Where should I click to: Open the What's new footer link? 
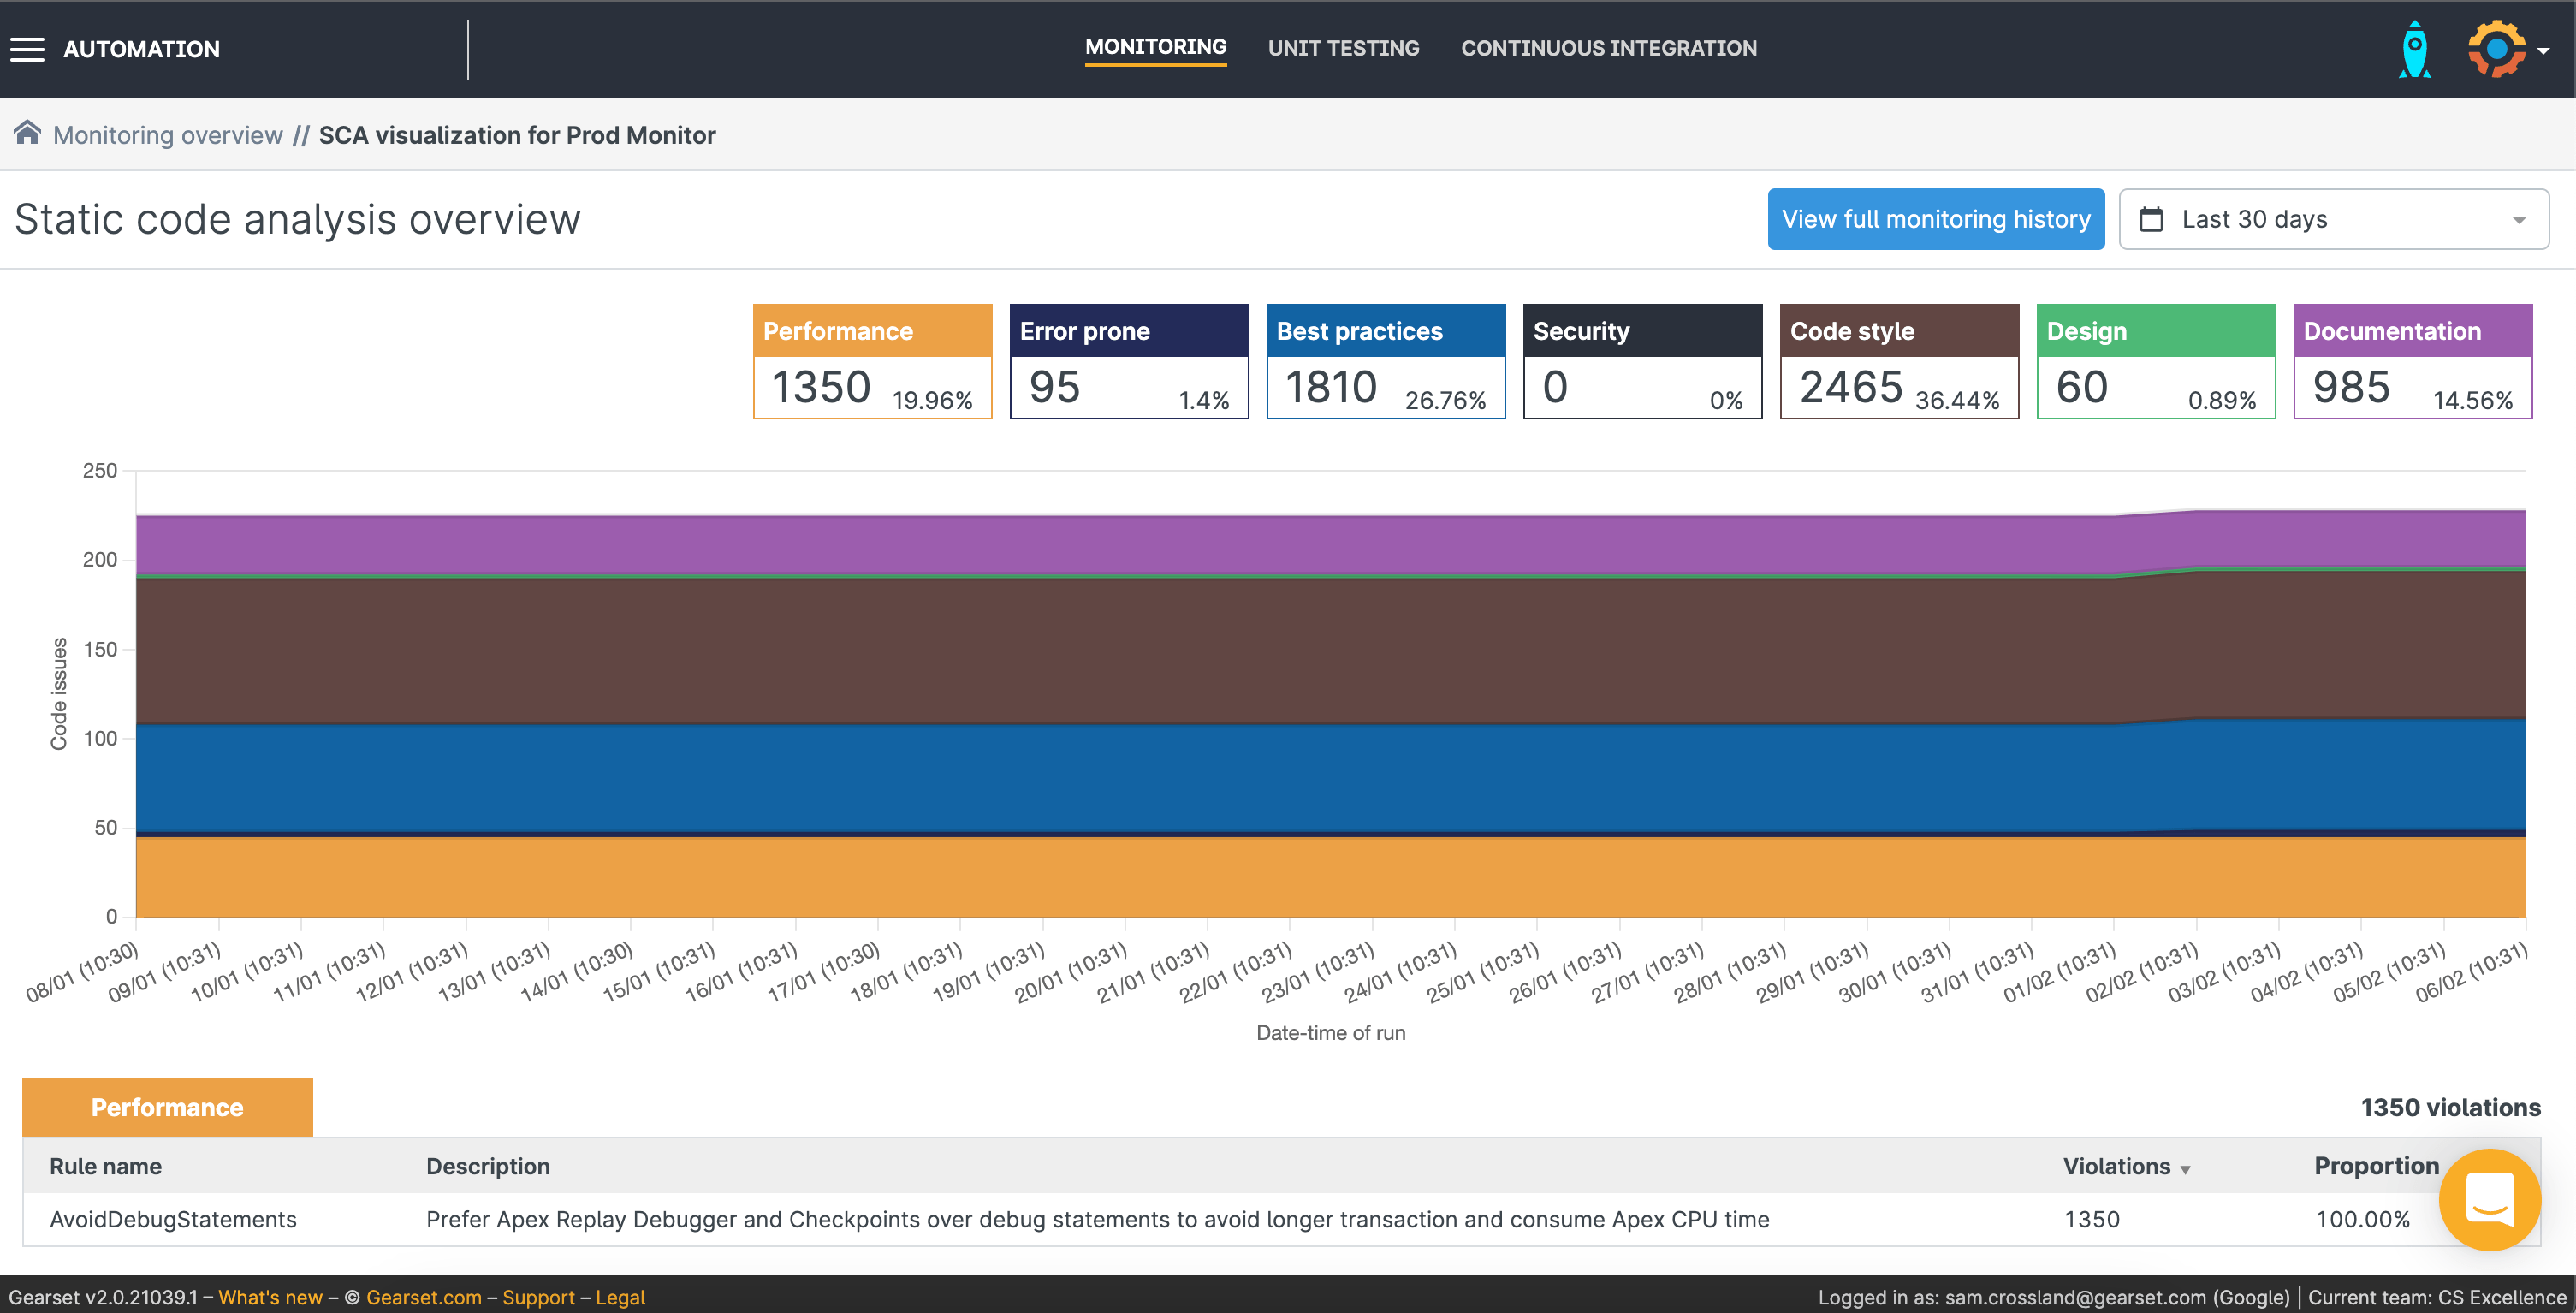pos(270,1297)
